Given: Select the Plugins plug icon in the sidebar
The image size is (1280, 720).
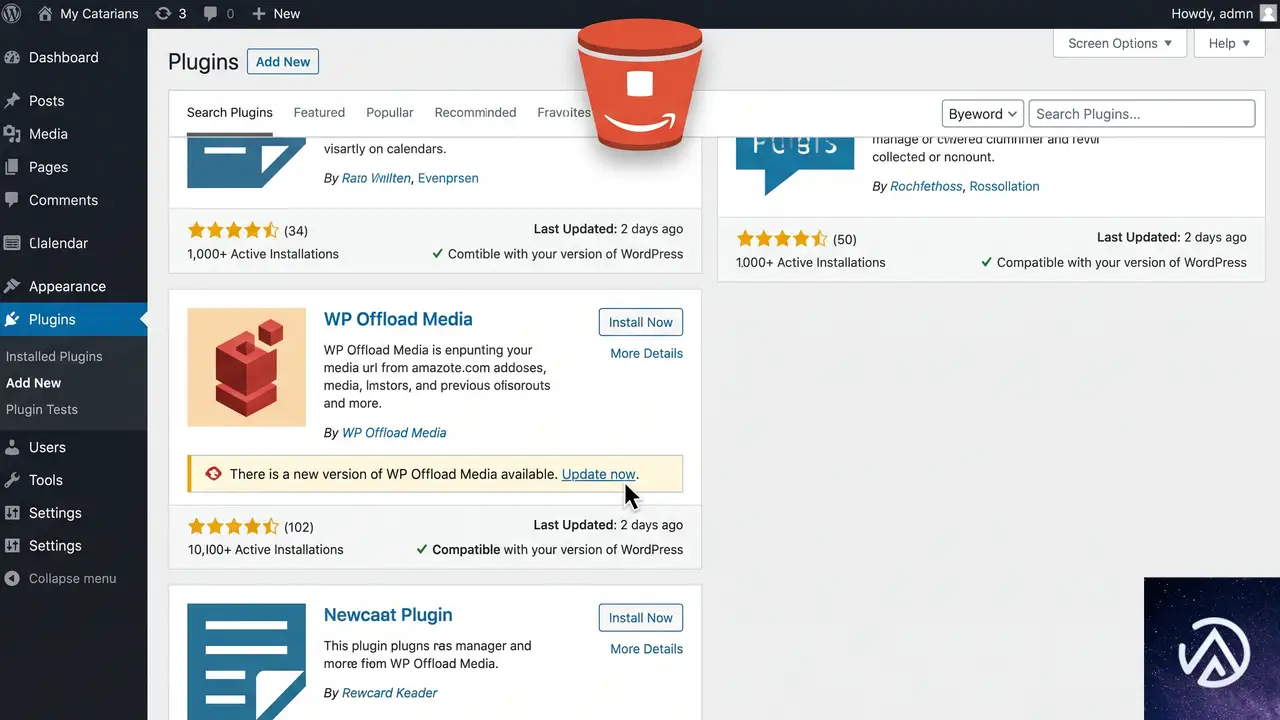Looking at the screenshot, I should tap(12, 320).
